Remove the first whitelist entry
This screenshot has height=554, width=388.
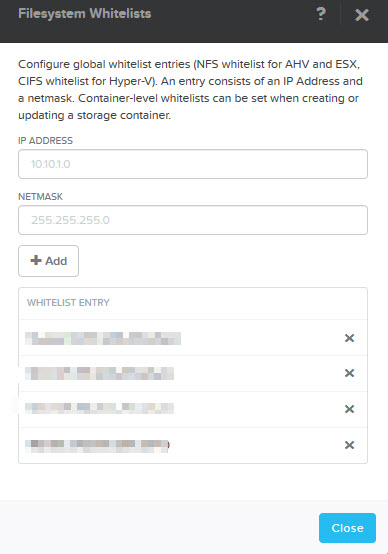click(349, 338)
